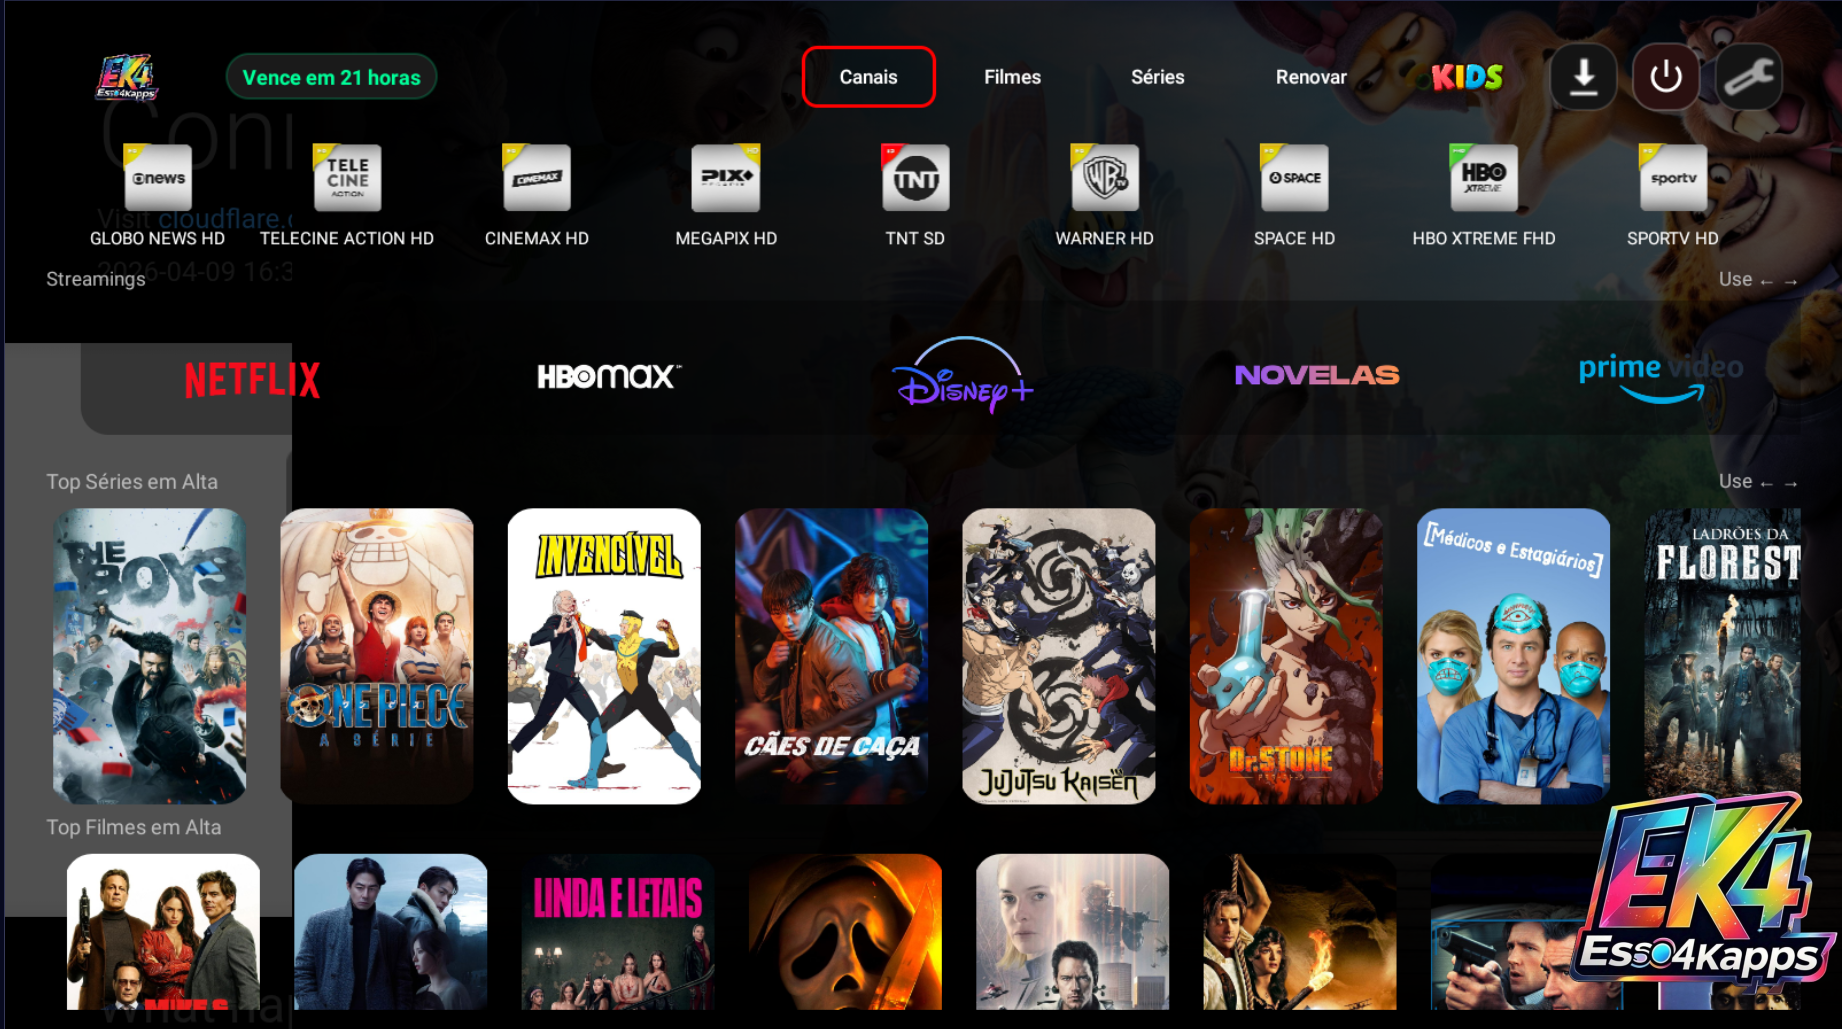Open the Disney+ streaming category
The height and width of the screenshot is (1029, 1842).
tap(962, 380)
